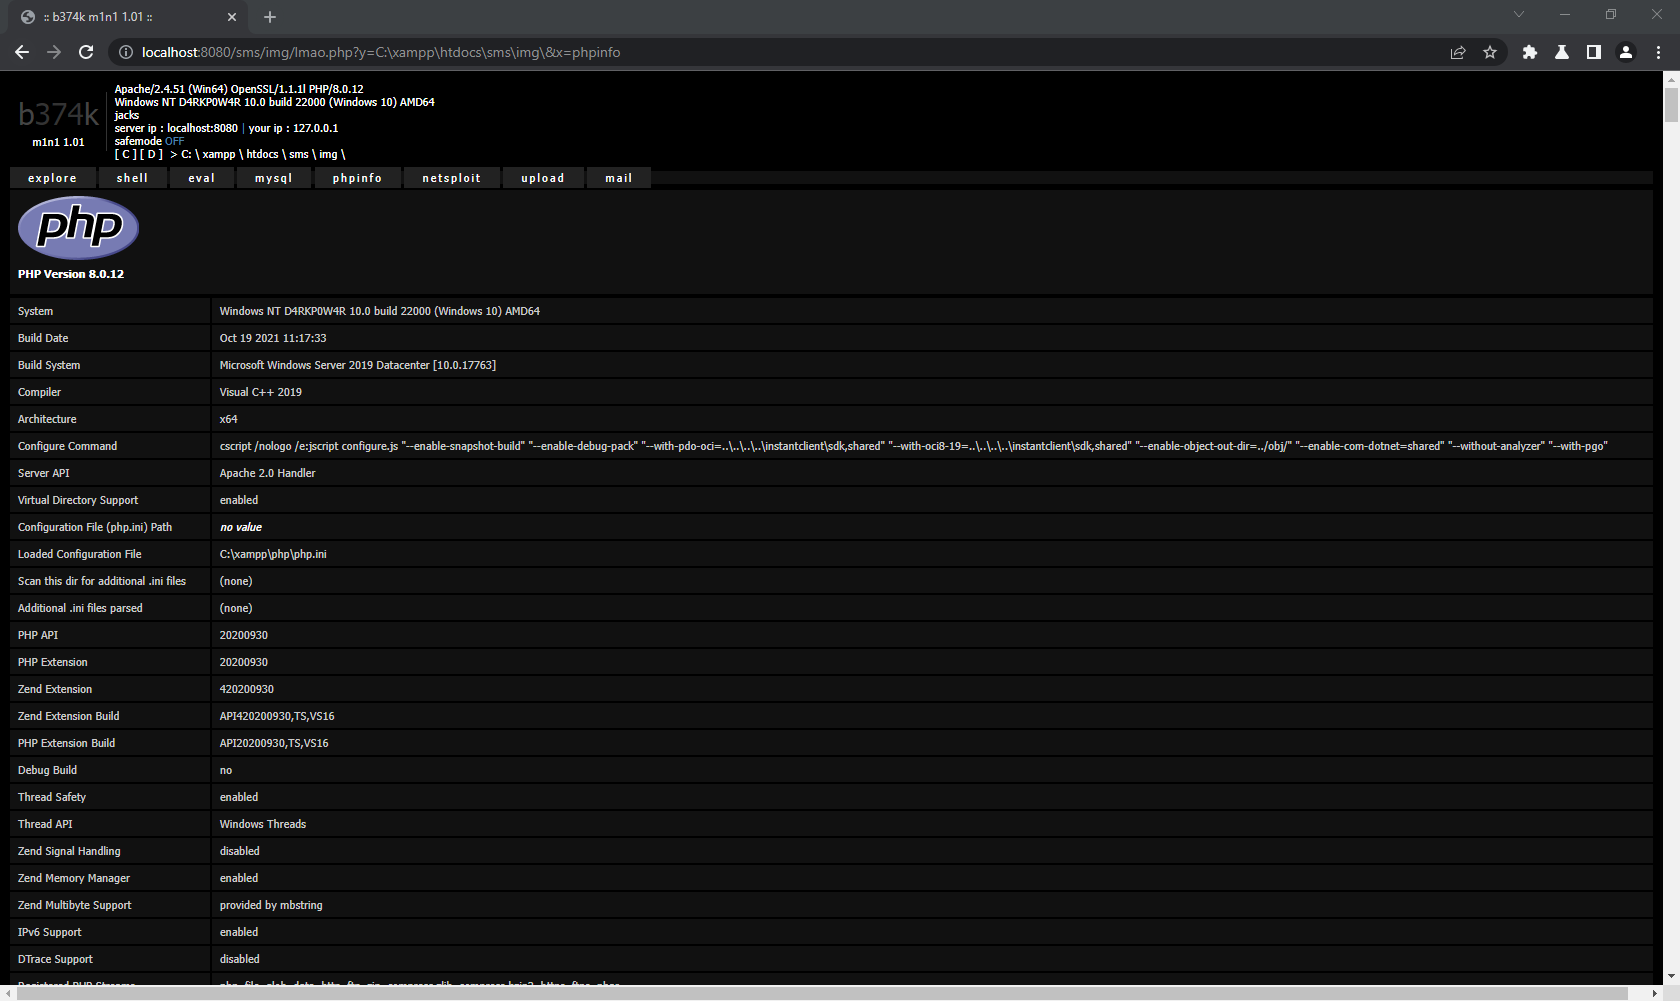The height and width of the screenshot is (1001, 1680).
Task: Click the b374k logo title
Action: (58, 115)
